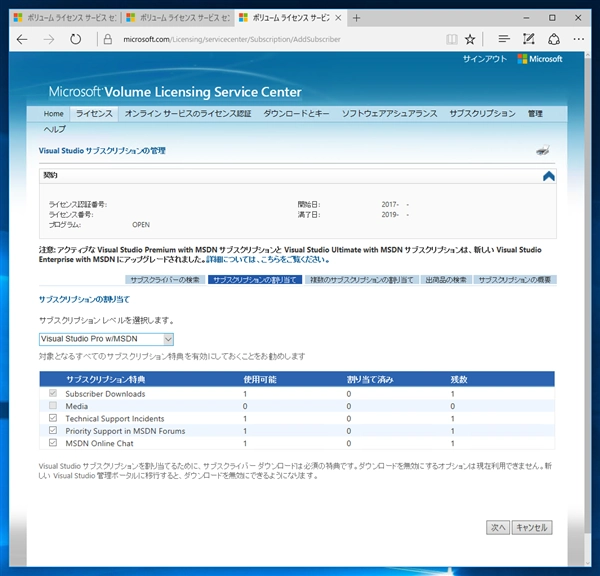600x576 pixels.
Task: Switch to the second browser tab
Action: (178, 18)
